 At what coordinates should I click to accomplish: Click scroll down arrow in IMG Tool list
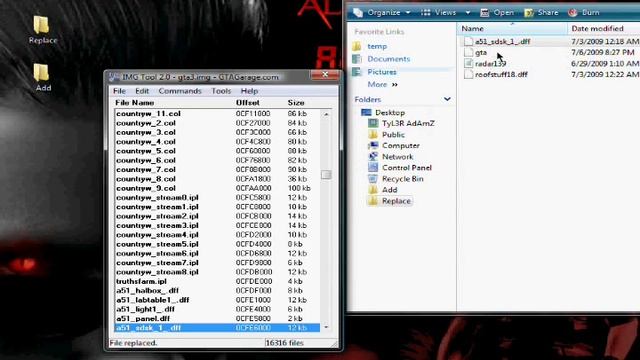[326, 327]
